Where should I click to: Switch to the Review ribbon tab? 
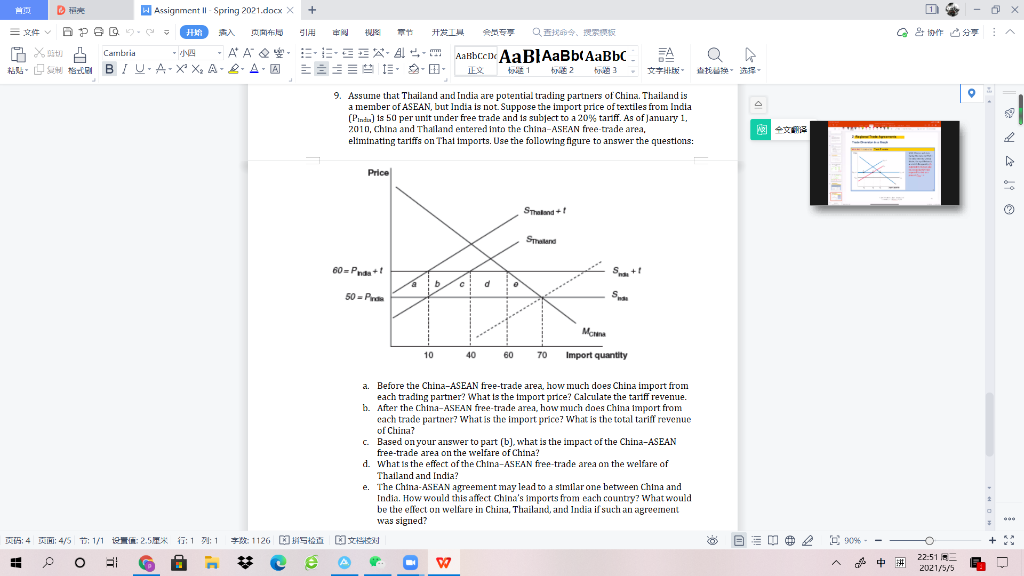[x=340, y=32]
